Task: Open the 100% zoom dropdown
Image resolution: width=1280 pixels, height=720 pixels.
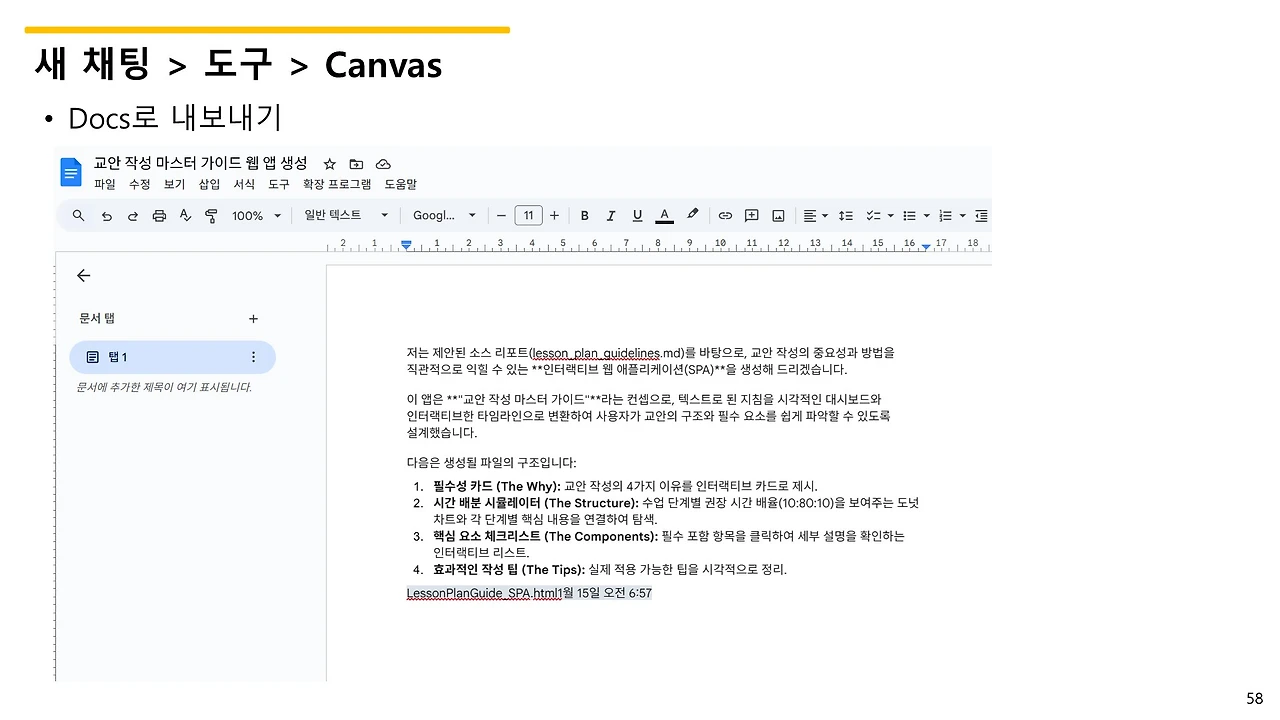Action: click(255, 215)
